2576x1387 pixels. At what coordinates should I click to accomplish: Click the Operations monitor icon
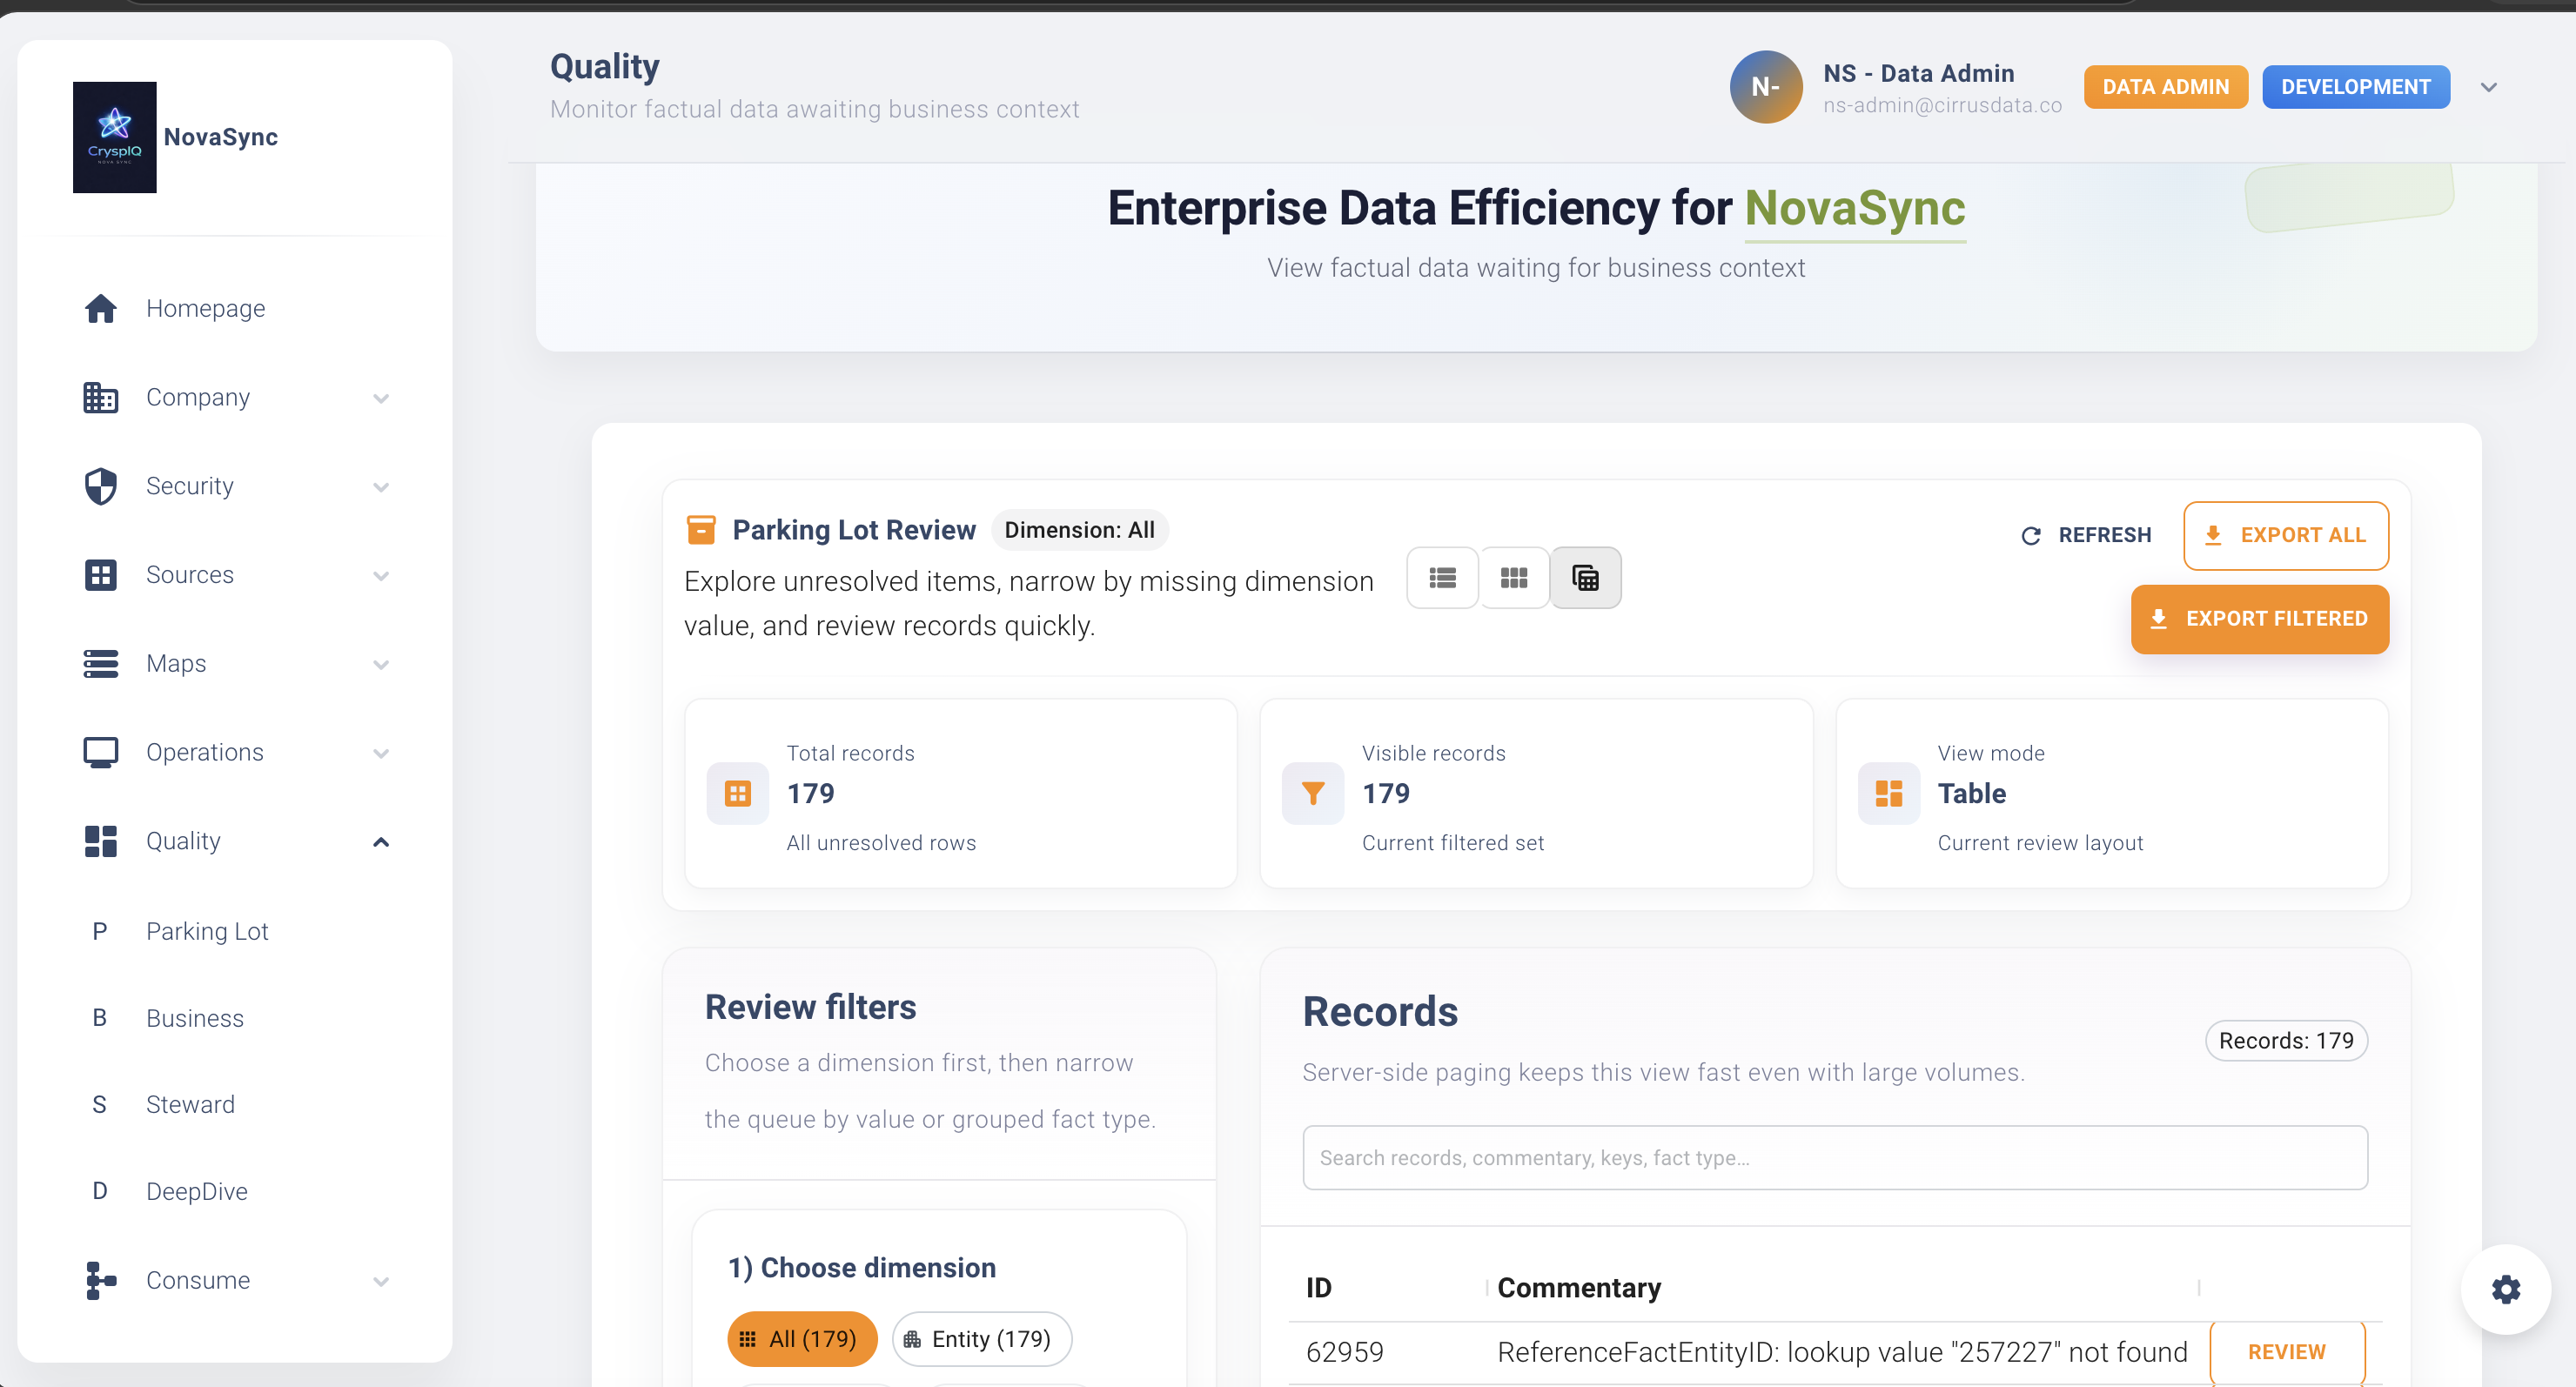pos(100,753)
